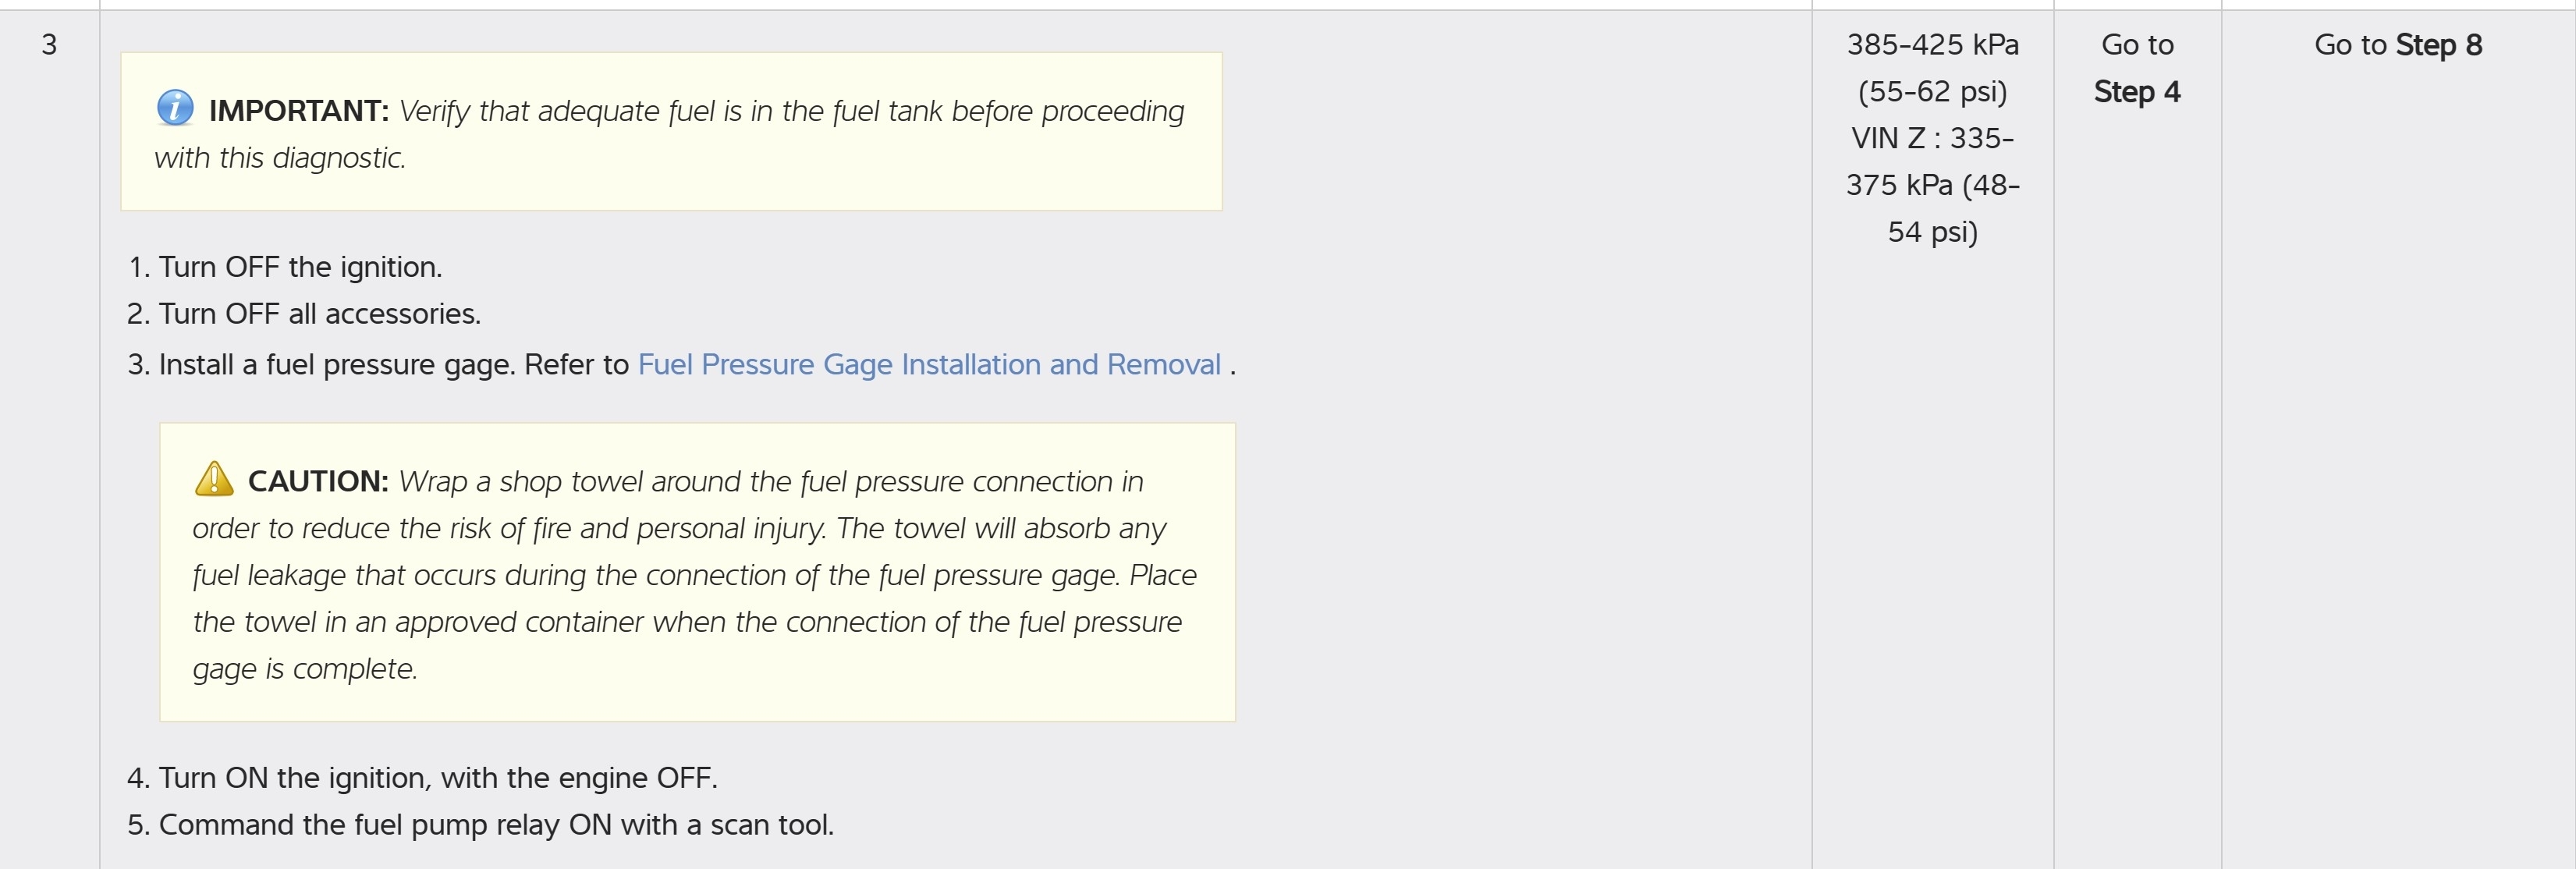Click the VIN Z pressure specification line
This screenshot has height=869, width=2576.
pos(1931,138)
